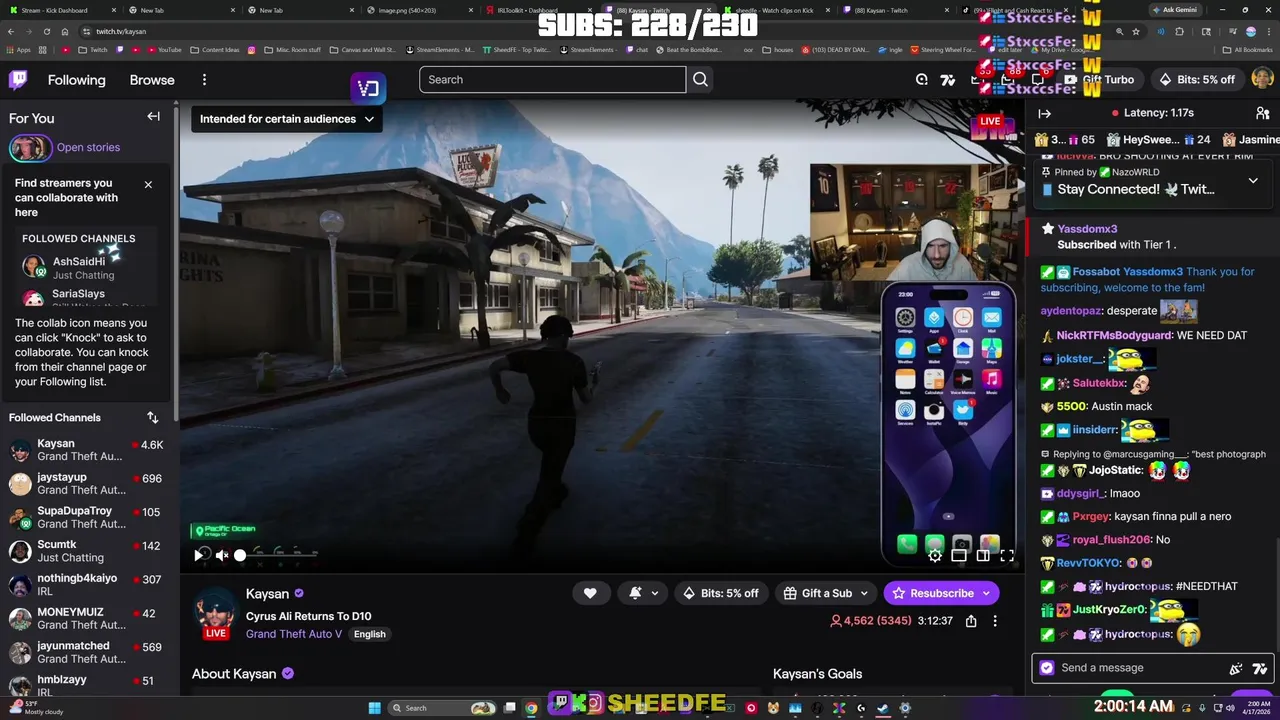Open the Browse page
Viewport: 1280px width, 720px height.
152,80
